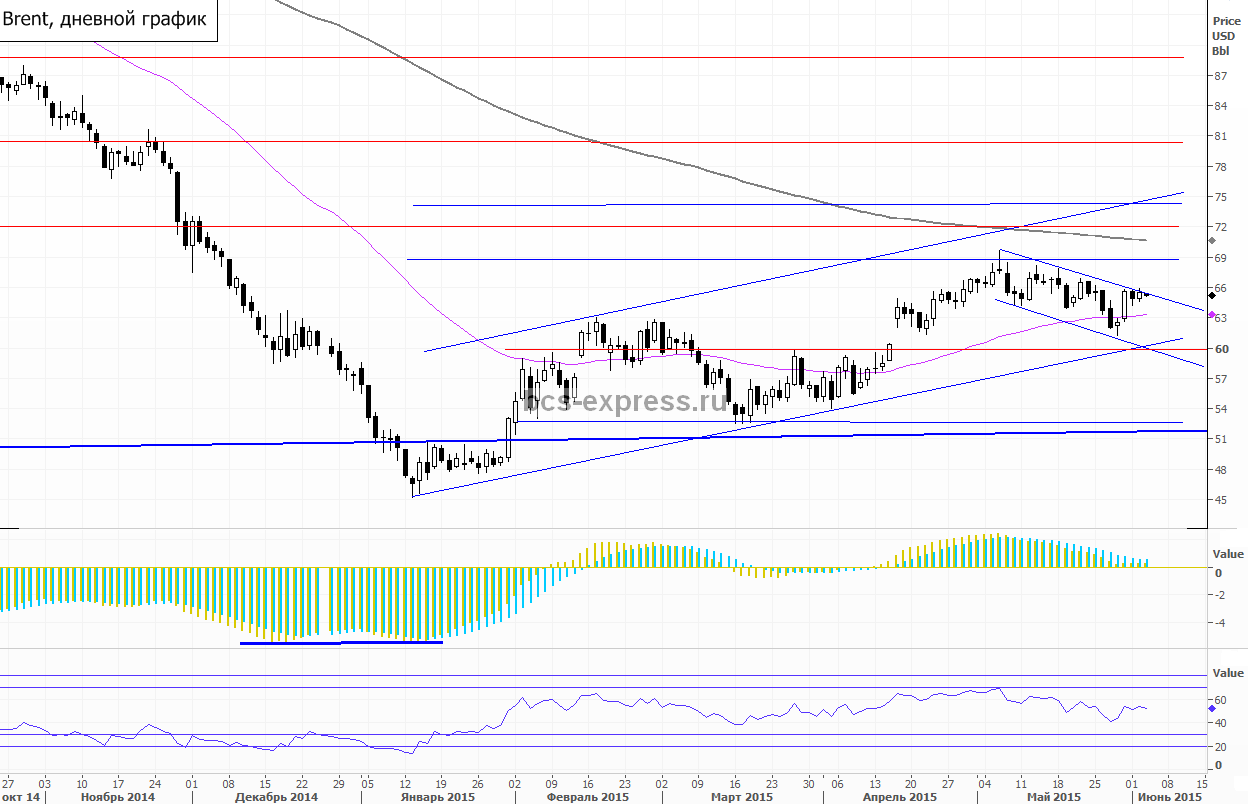This screenshot has height=804, width=1248.
Task: Click the magenta diamond moving average marker
Action: click(x=1212, y=315)
